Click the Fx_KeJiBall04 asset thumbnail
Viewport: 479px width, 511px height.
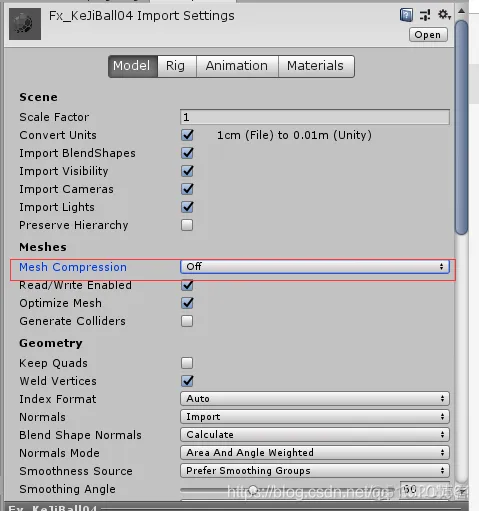coord(25,24)
